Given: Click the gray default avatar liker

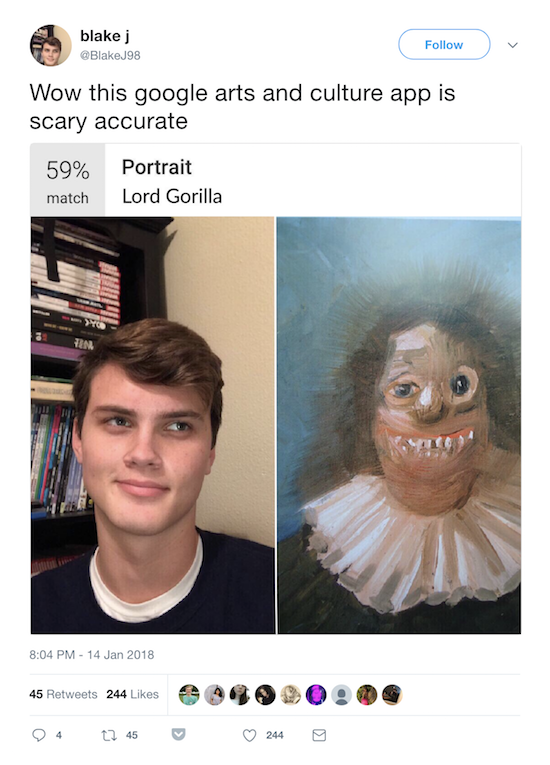Looking at the screenshot, I should [x=341, y=695].
